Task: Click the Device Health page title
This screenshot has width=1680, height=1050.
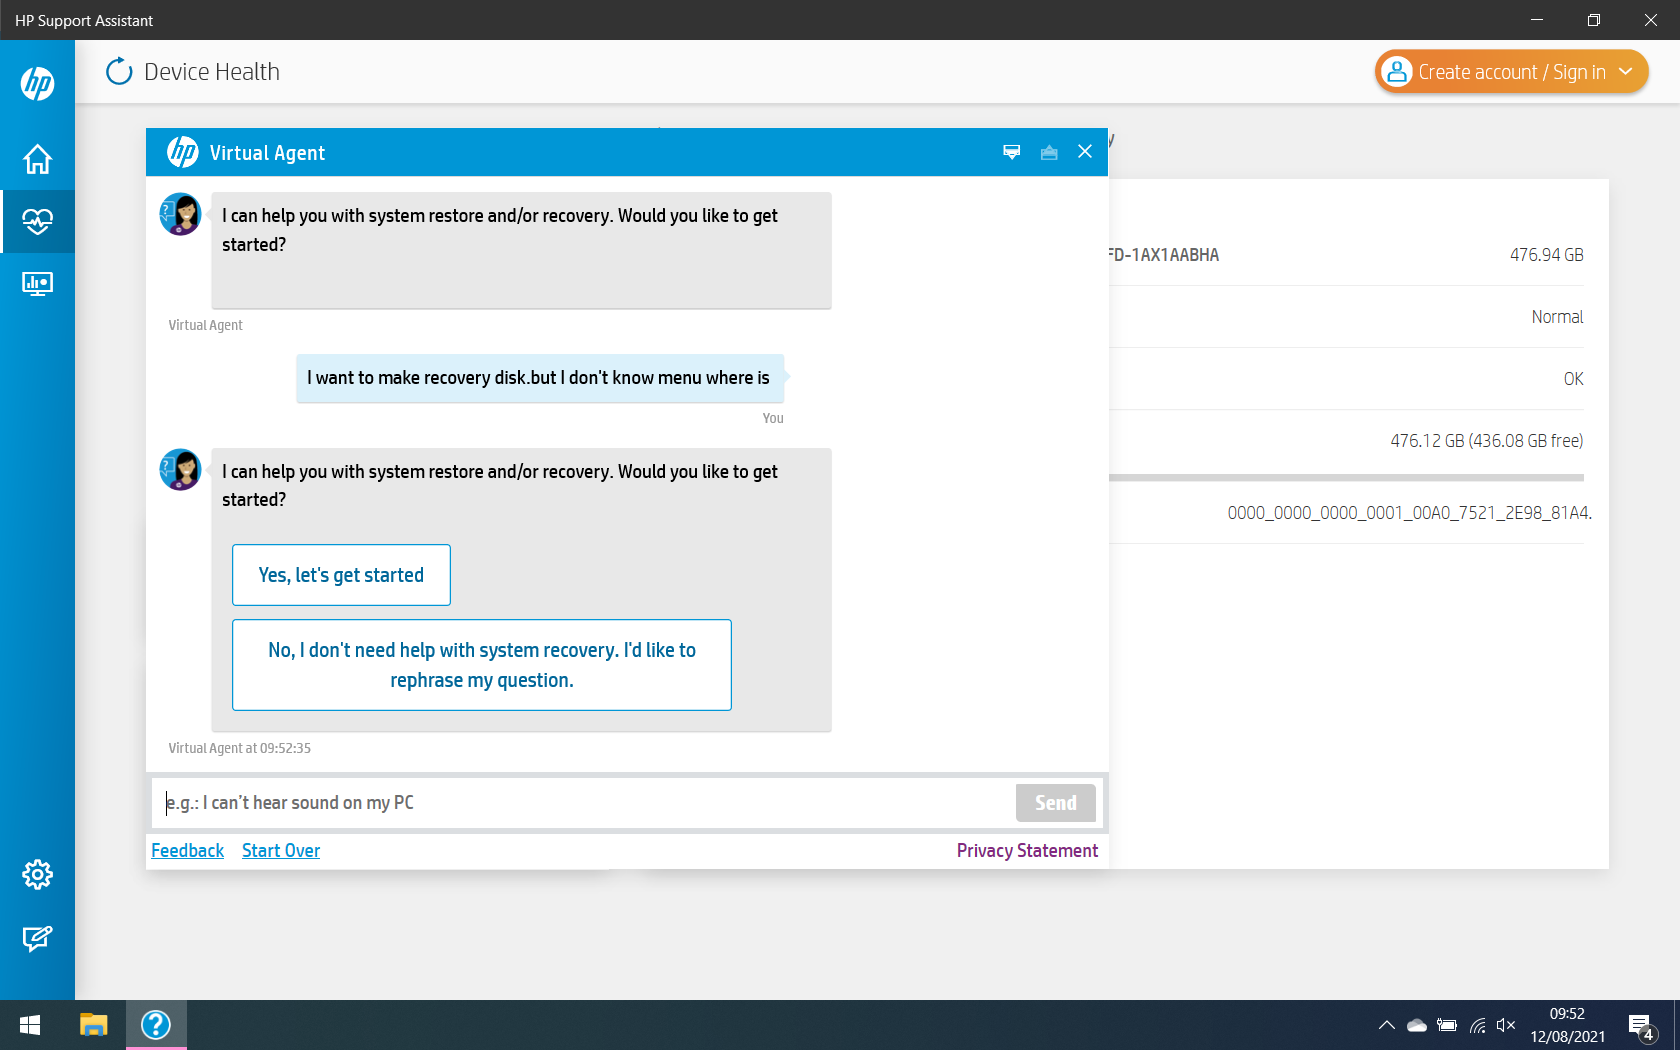Action: pyautogui.click(x=212, y=72)
